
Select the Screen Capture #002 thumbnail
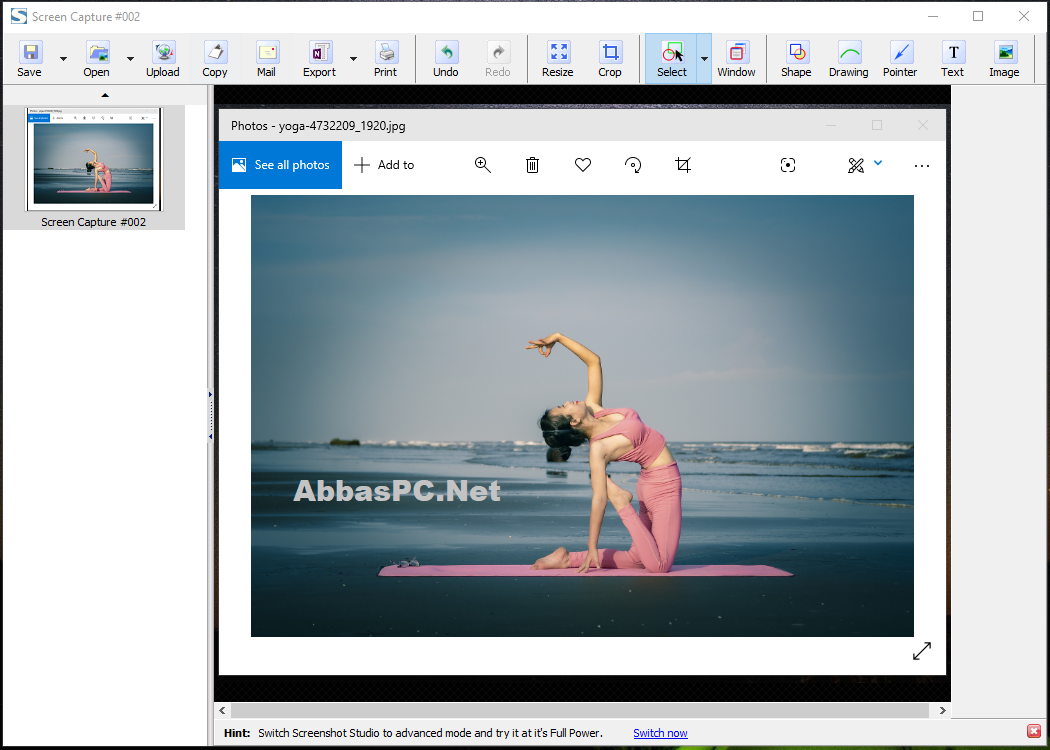[94, 159]
